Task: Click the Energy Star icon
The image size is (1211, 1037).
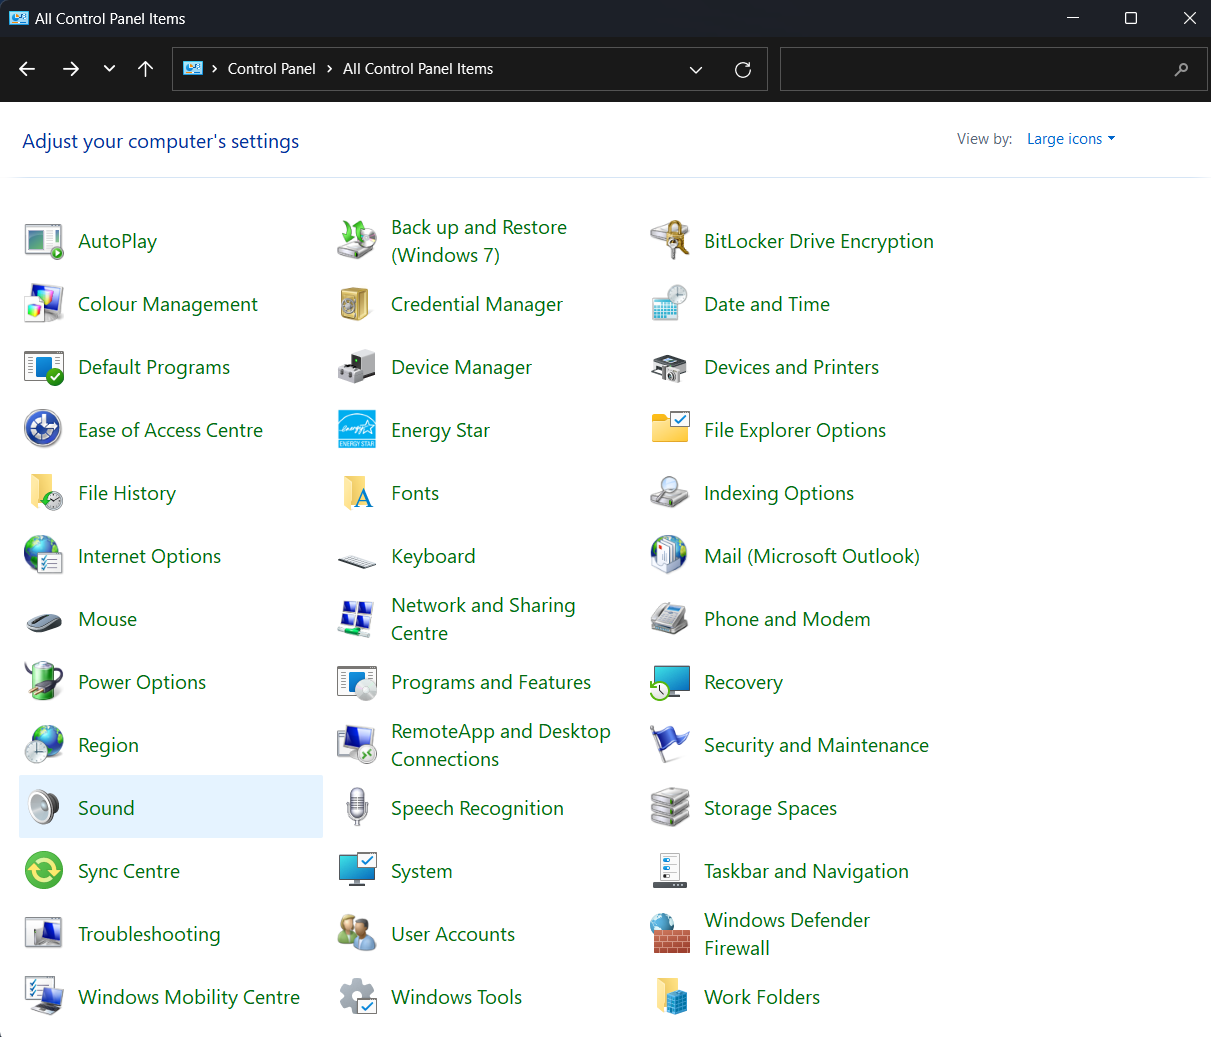Action: [357, 430]
